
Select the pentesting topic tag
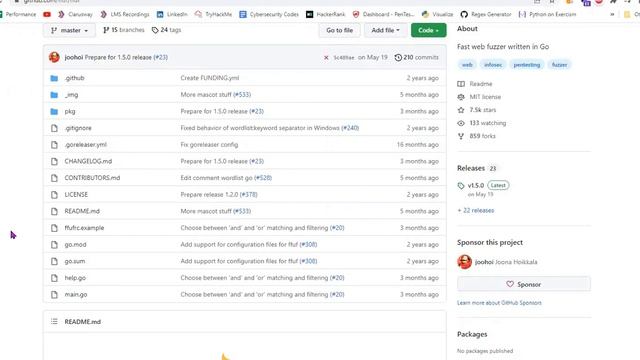[x=527, y=65]
